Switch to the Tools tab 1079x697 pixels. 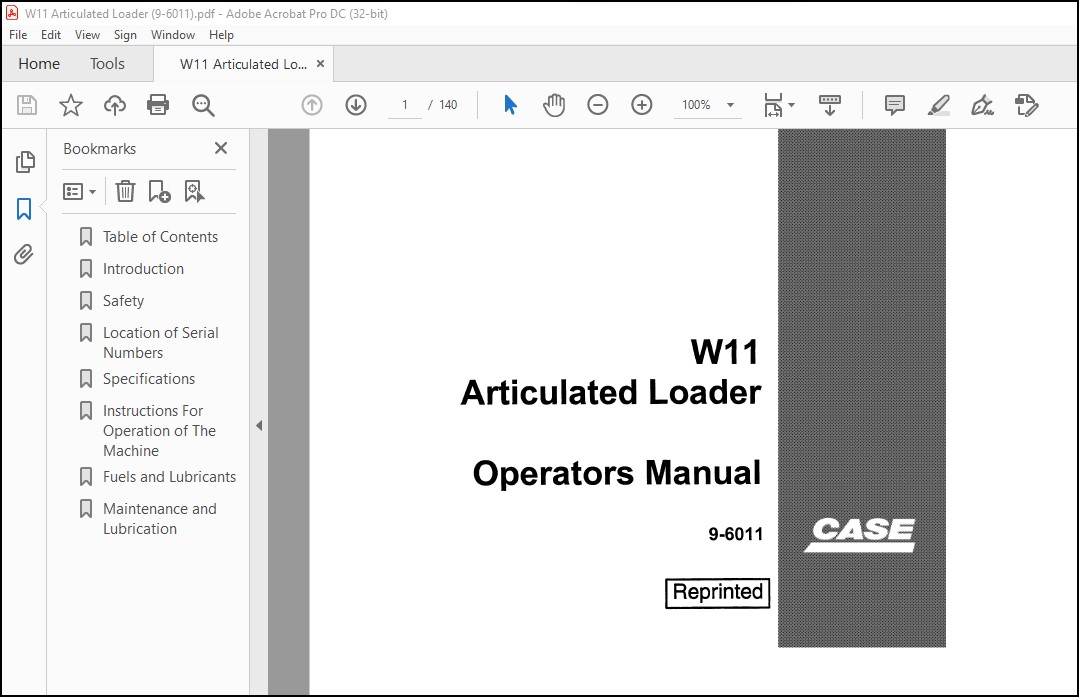click(107, 64)
